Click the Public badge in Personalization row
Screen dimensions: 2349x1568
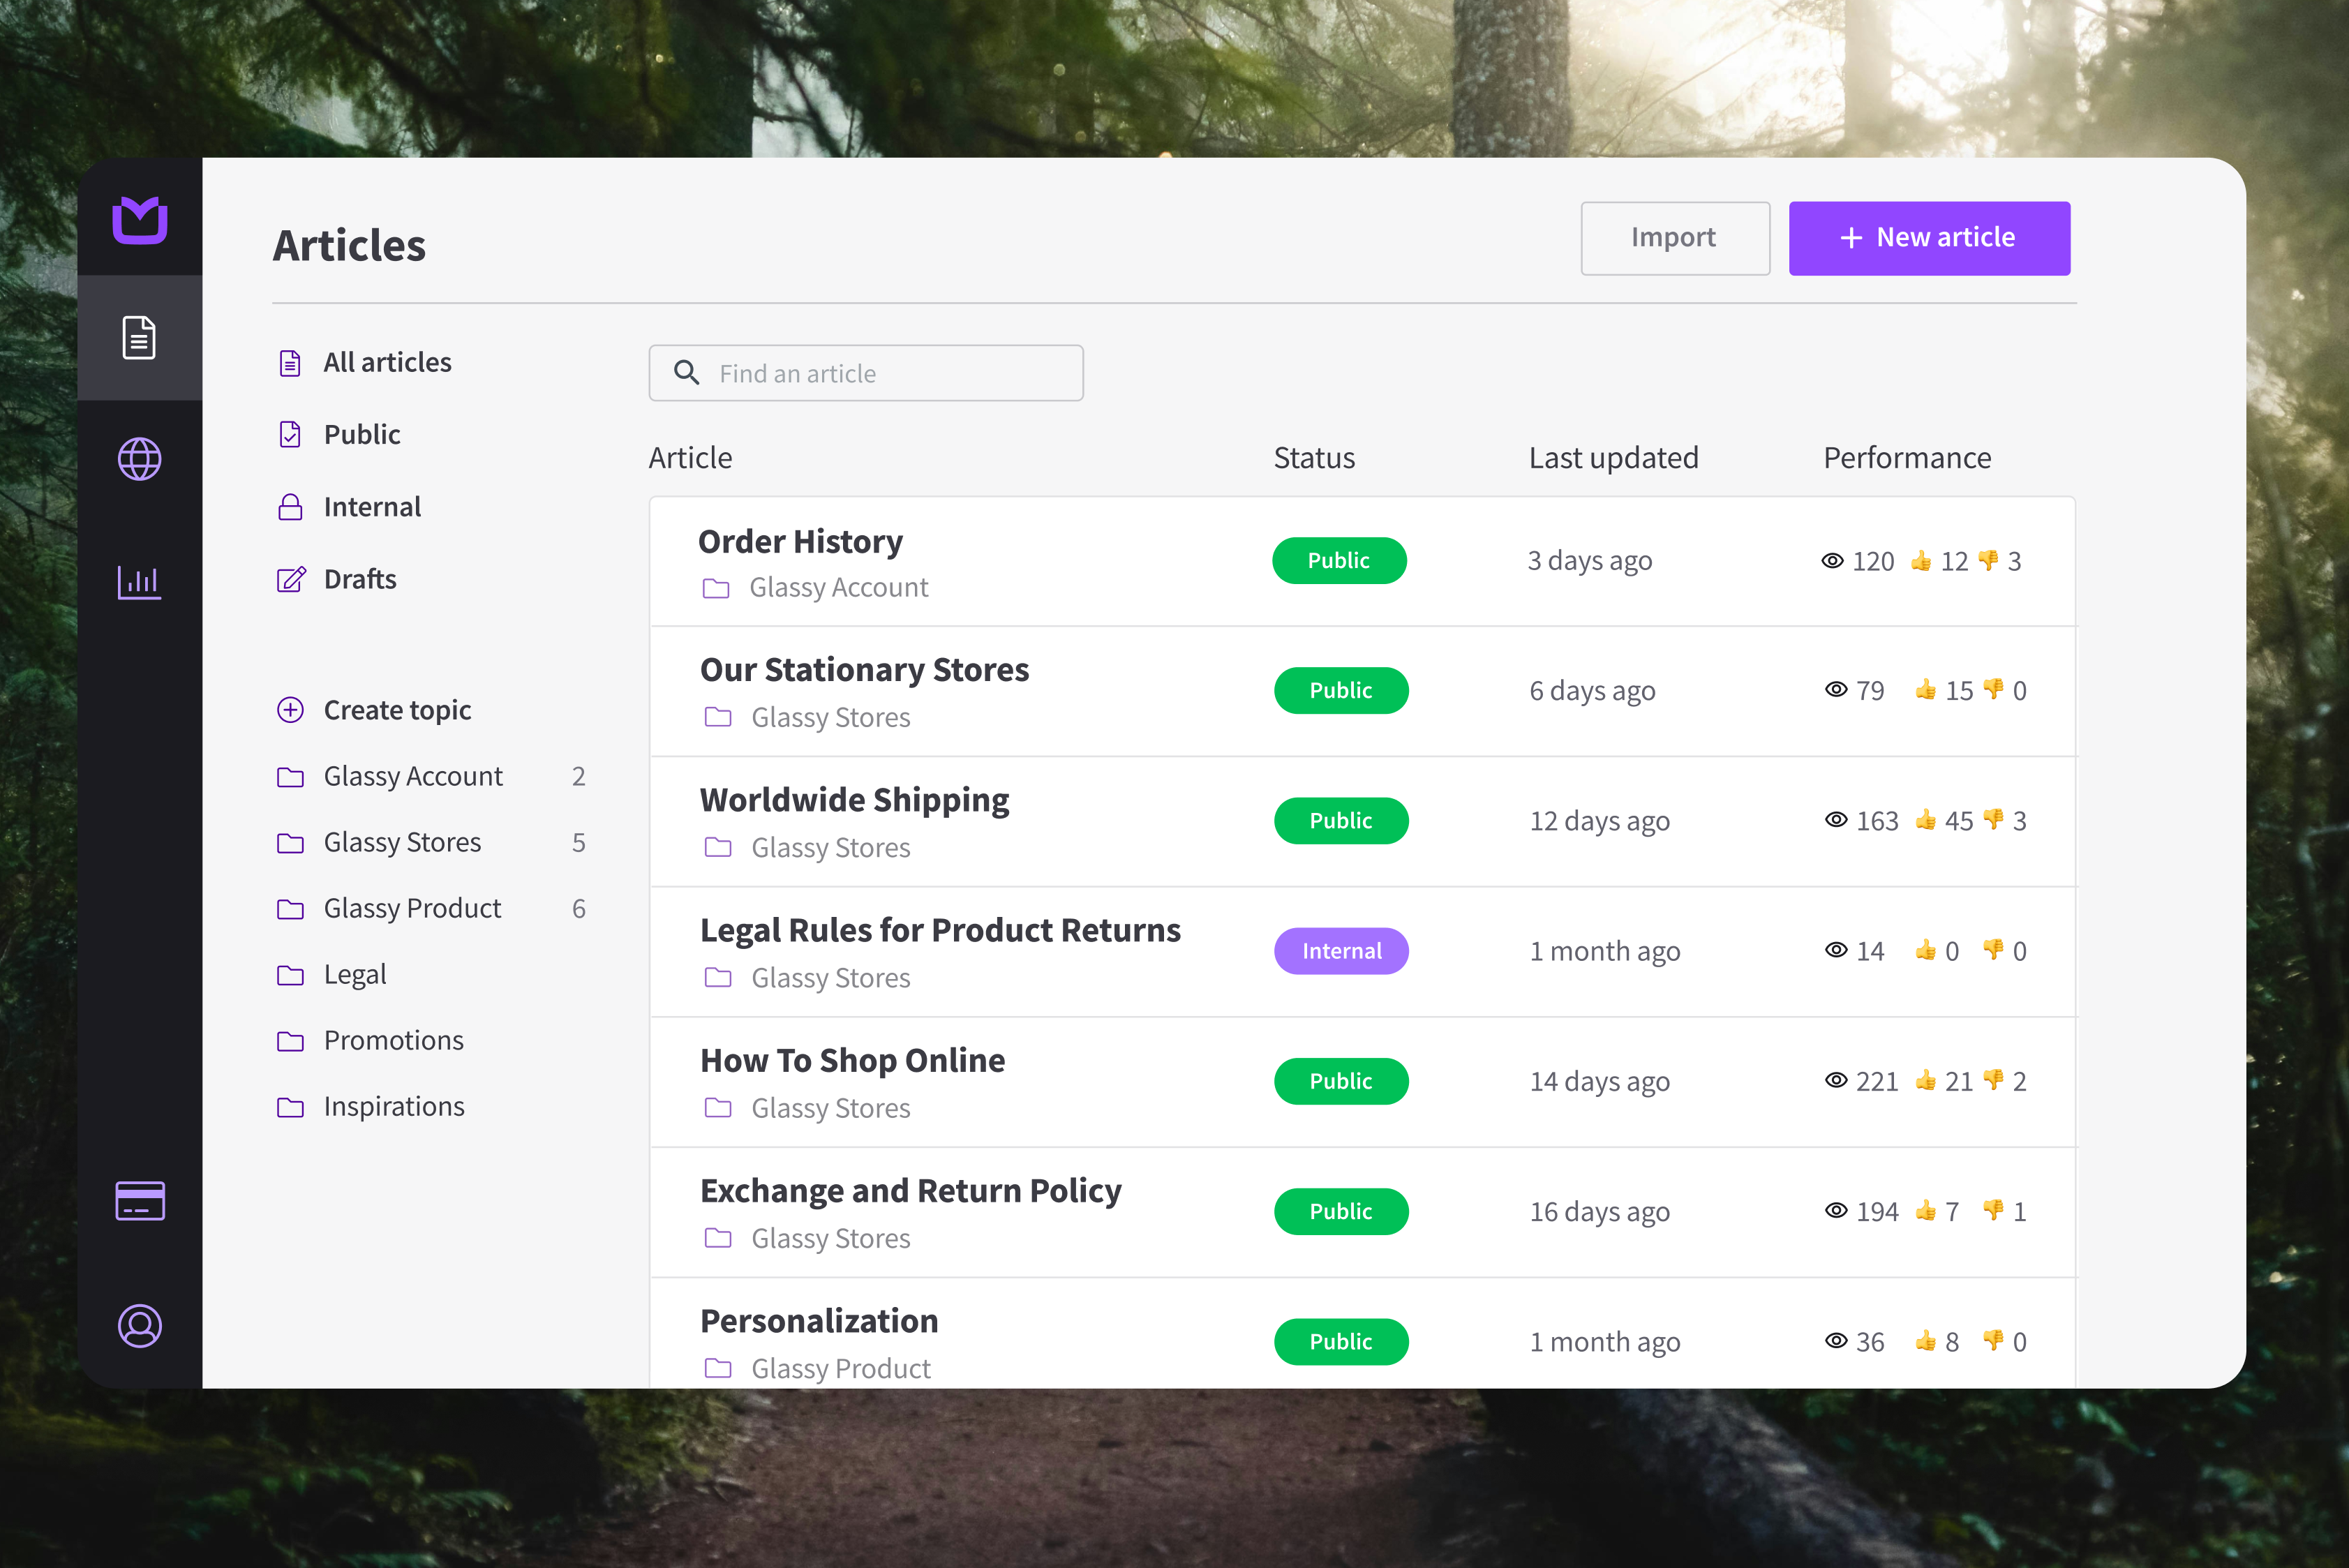[1341, 1342]
